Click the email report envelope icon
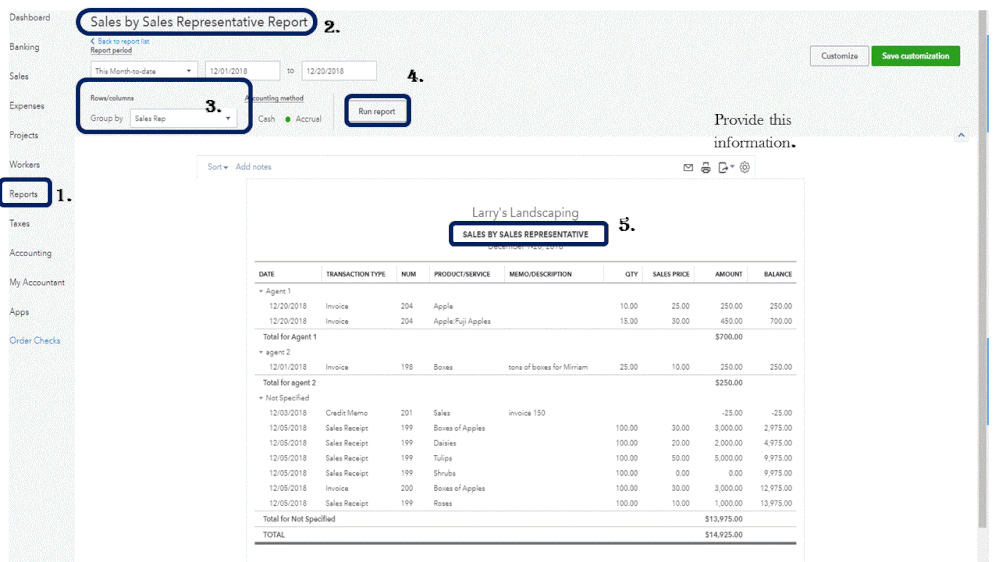The image size is (999, 562). 688,168
